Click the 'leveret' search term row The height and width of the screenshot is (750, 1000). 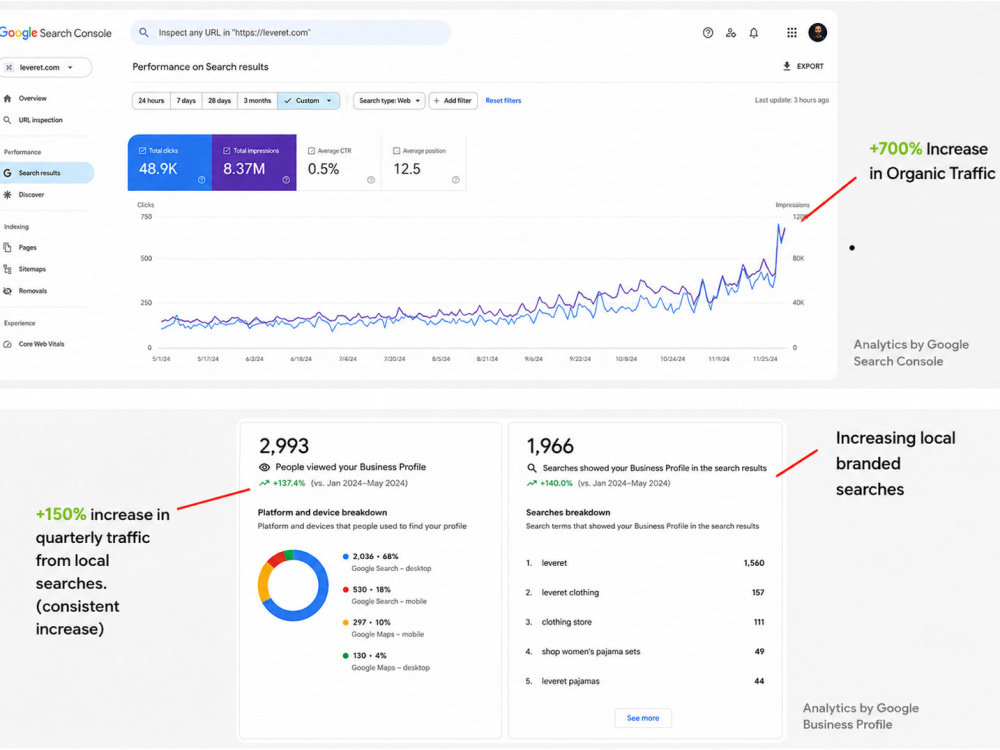(x=645, y=563)
